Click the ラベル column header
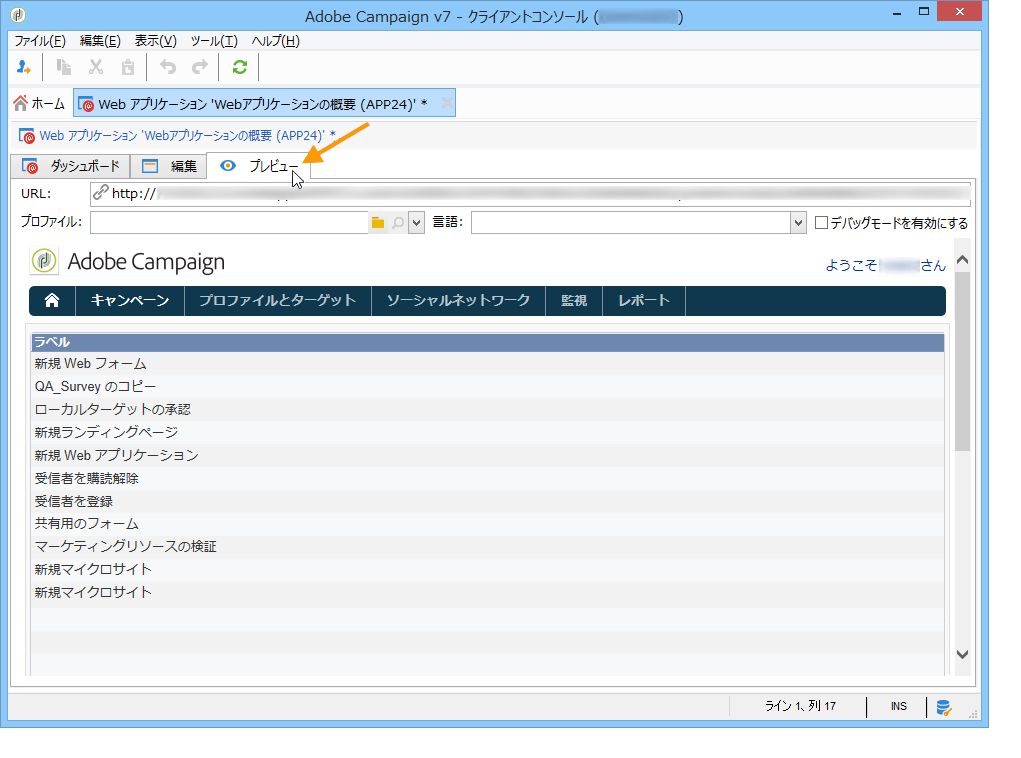The width and height of the screenshot is (1021, 758). click(x=487, y=342)
